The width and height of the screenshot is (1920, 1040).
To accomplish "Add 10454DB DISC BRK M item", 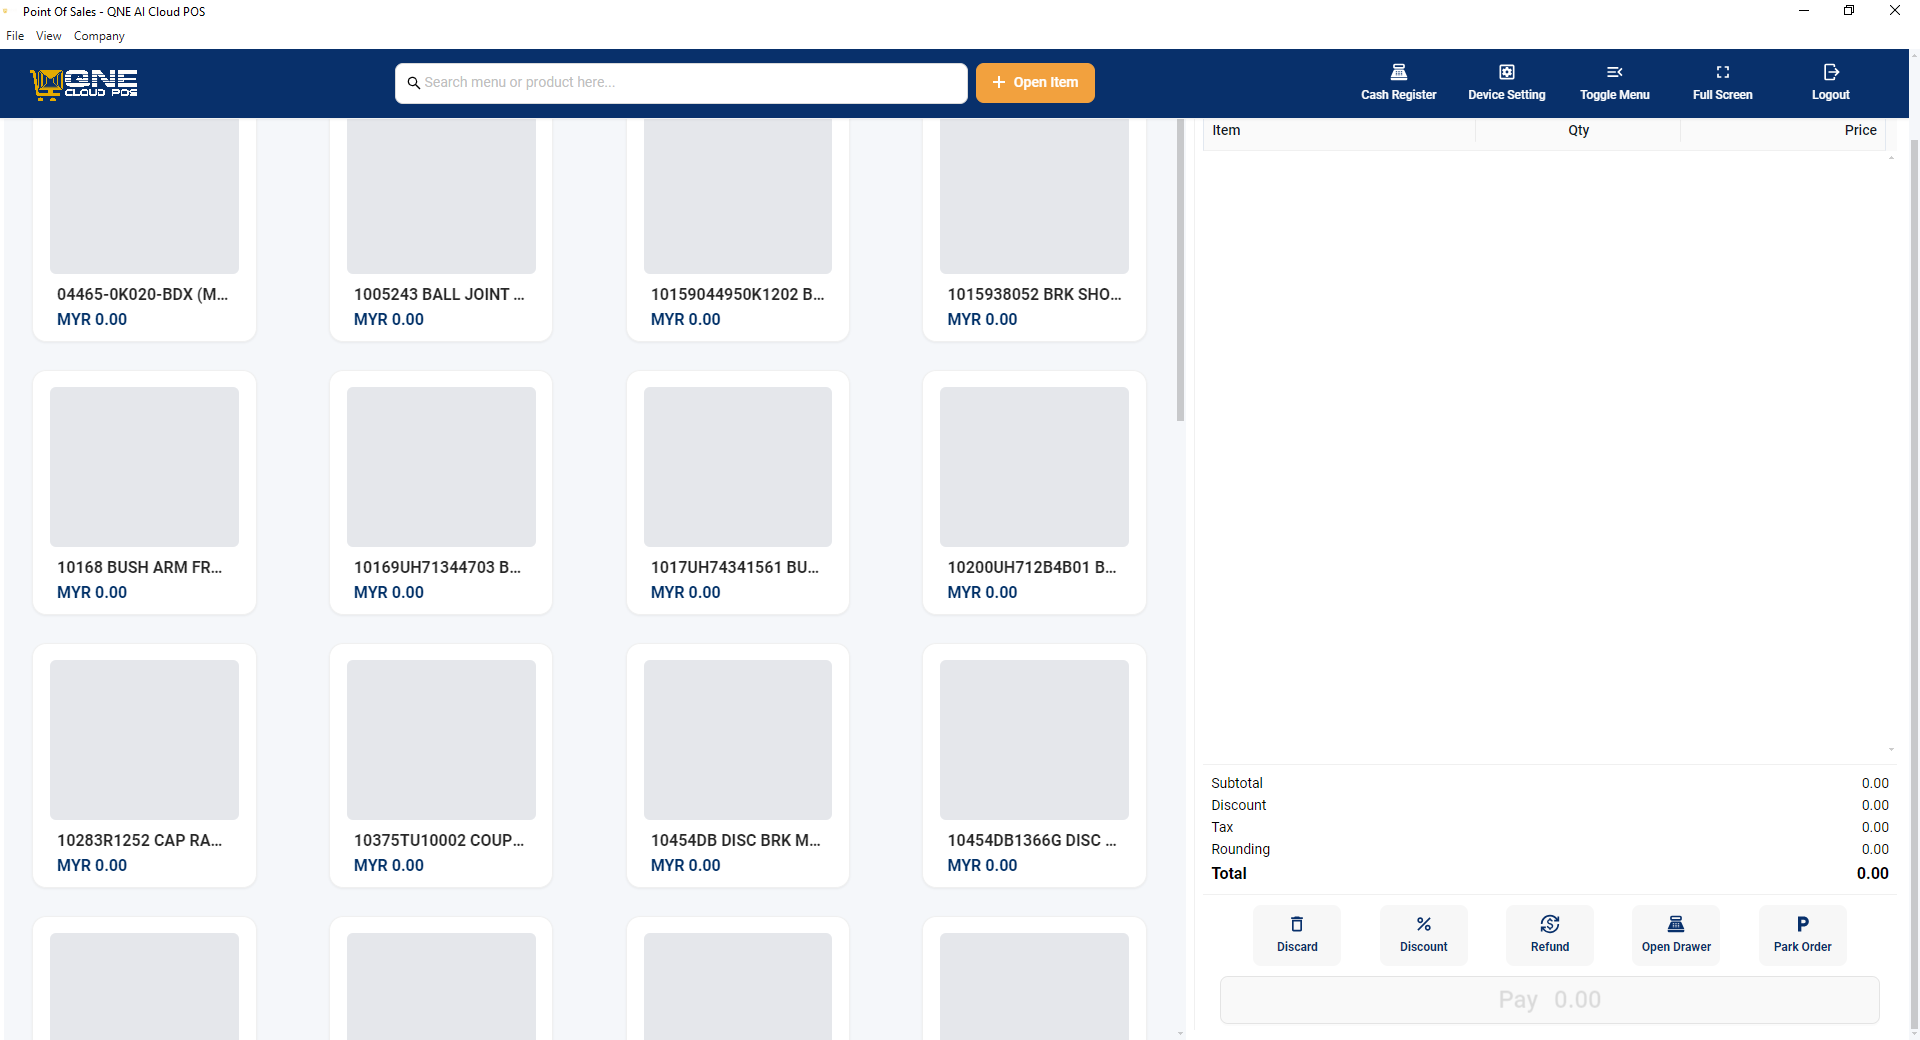I will (x=738, y=766).
